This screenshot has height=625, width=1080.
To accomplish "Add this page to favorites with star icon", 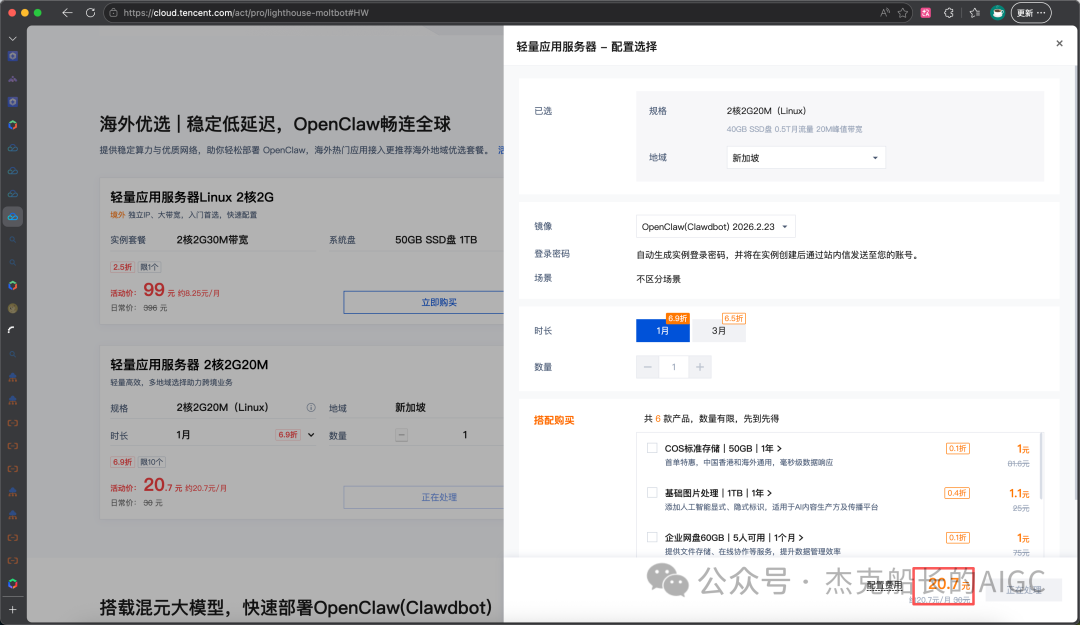I will click(902, 12).
